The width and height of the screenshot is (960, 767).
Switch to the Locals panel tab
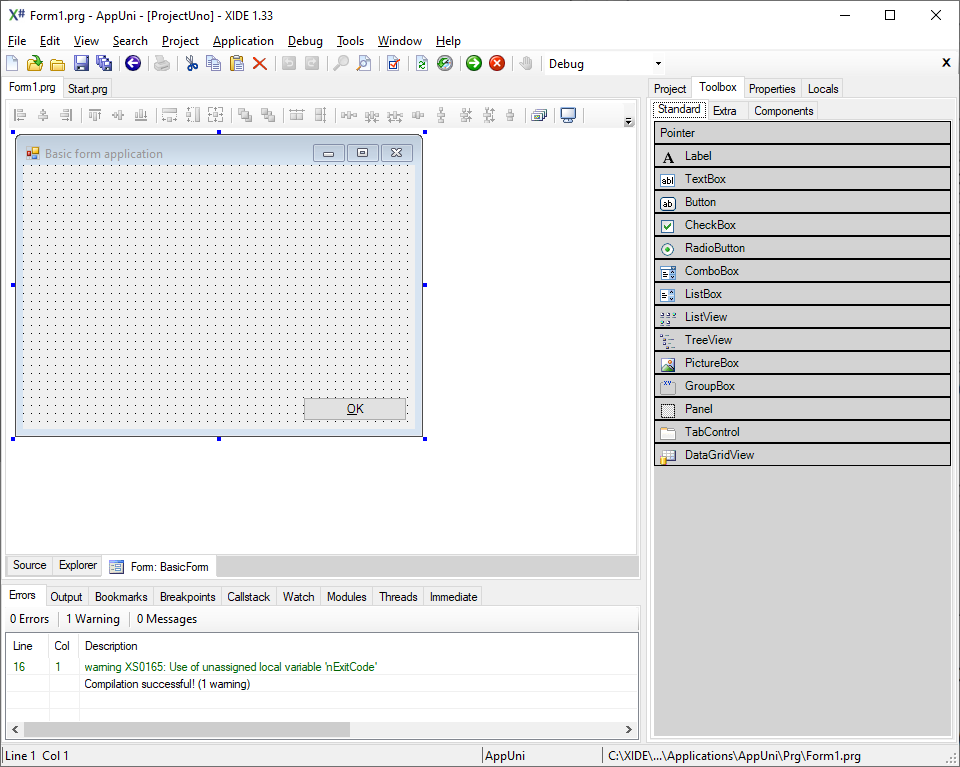[823, 89]
